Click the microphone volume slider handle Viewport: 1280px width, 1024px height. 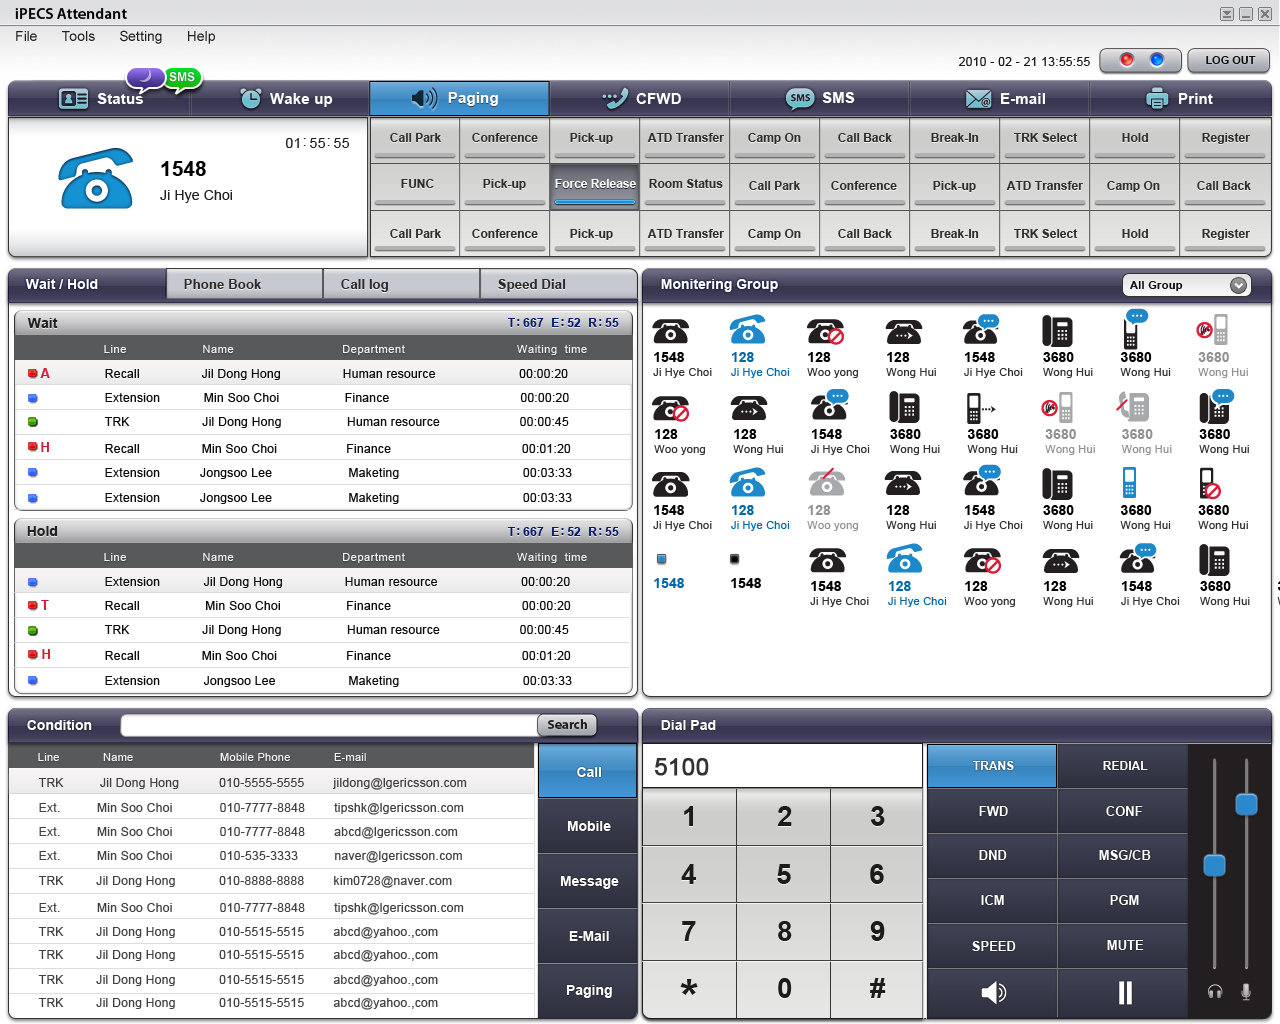point(1246,804)
